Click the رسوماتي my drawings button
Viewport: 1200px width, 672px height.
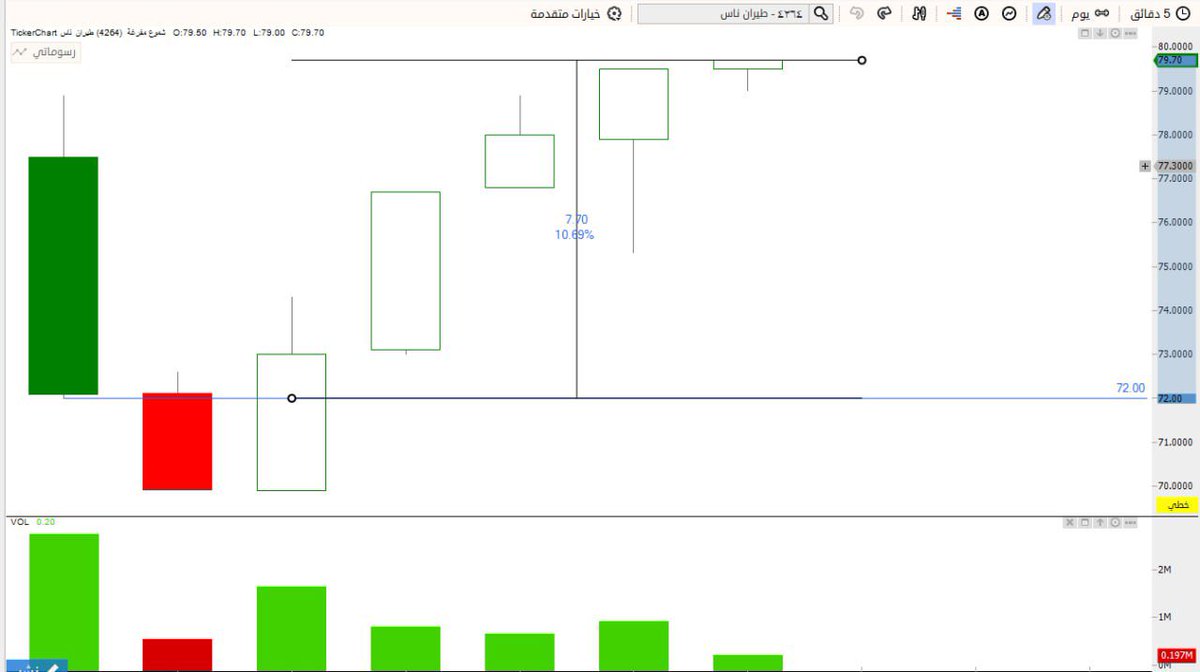(x=44, y=51)
